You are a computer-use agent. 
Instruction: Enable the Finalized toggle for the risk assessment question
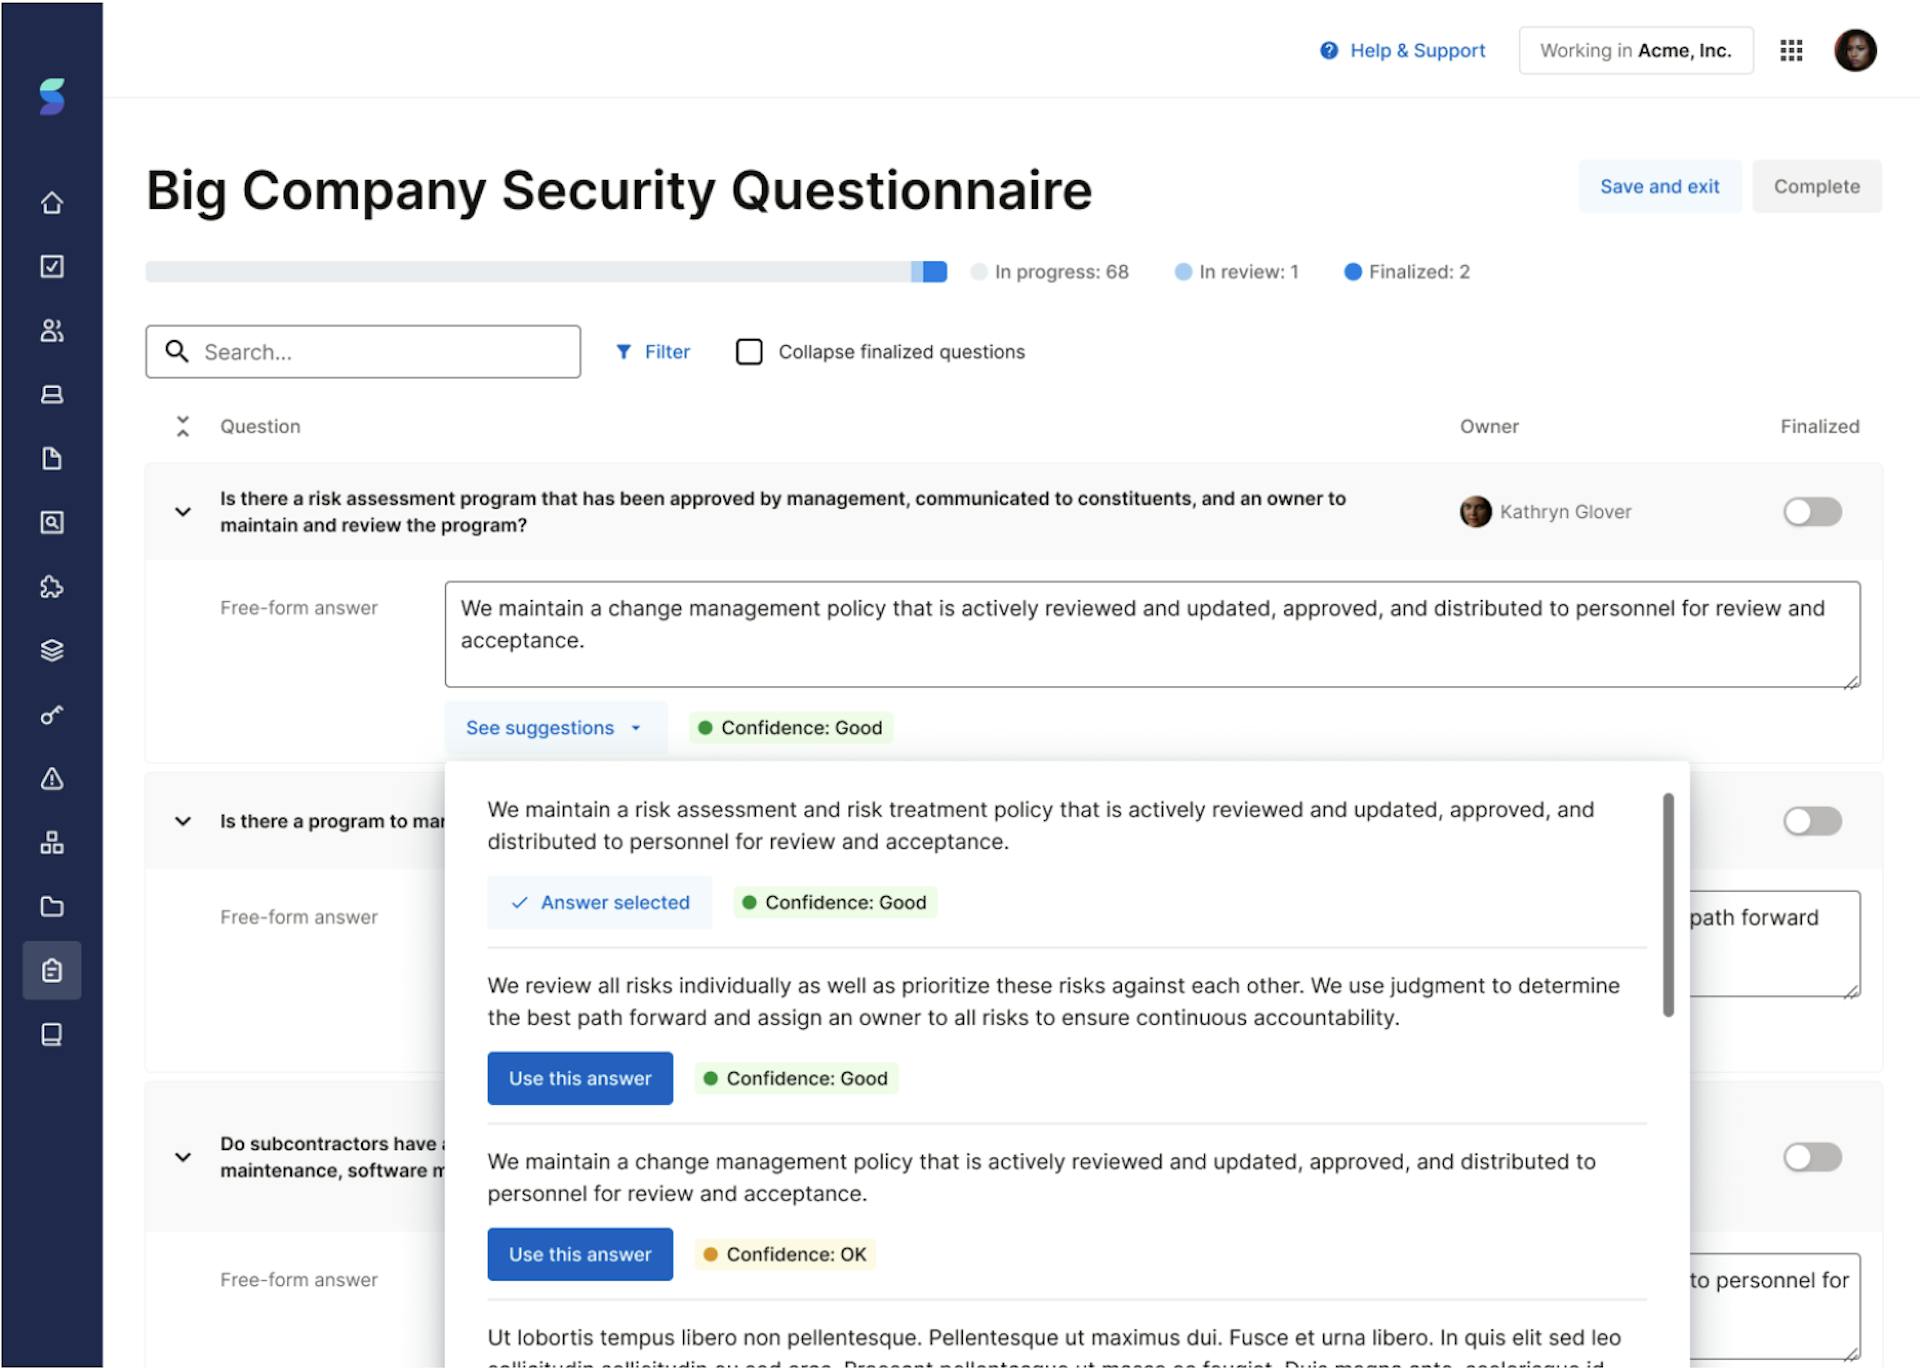(1813, 511)
